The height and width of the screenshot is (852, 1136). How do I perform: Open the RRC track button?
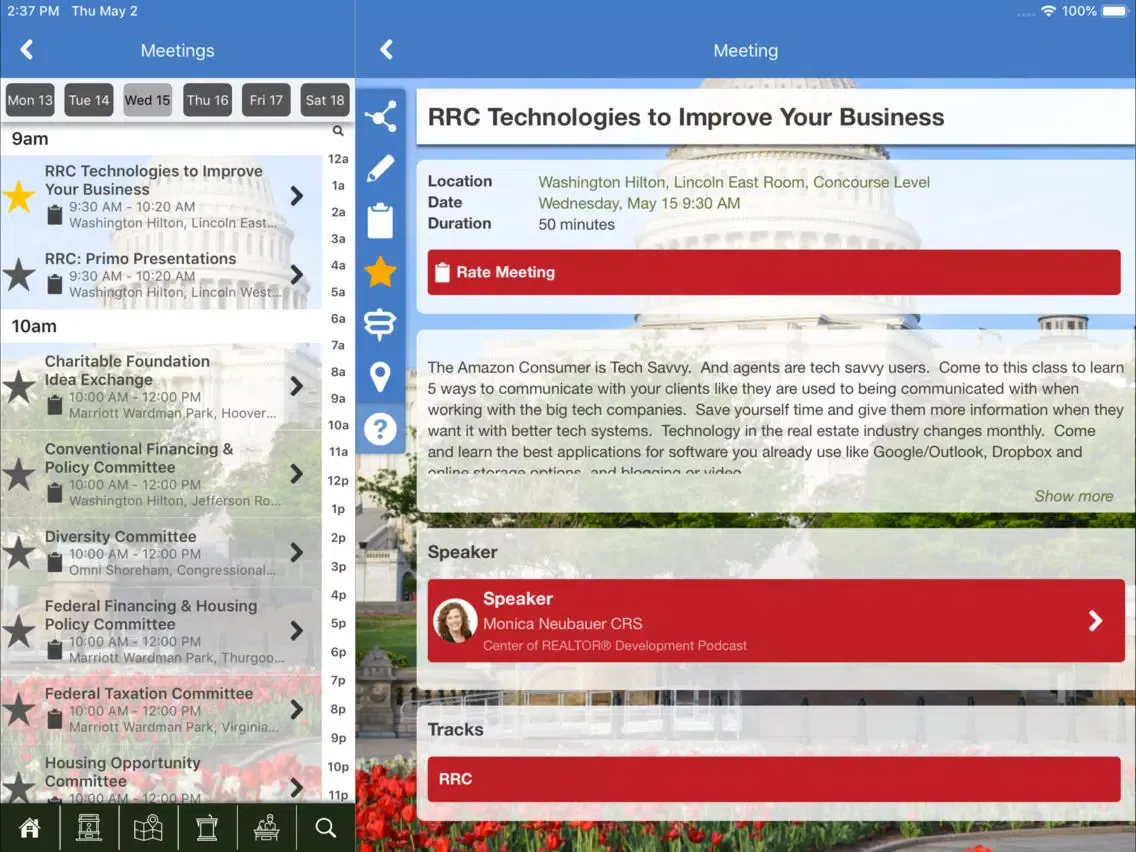[x=774, y=779]
